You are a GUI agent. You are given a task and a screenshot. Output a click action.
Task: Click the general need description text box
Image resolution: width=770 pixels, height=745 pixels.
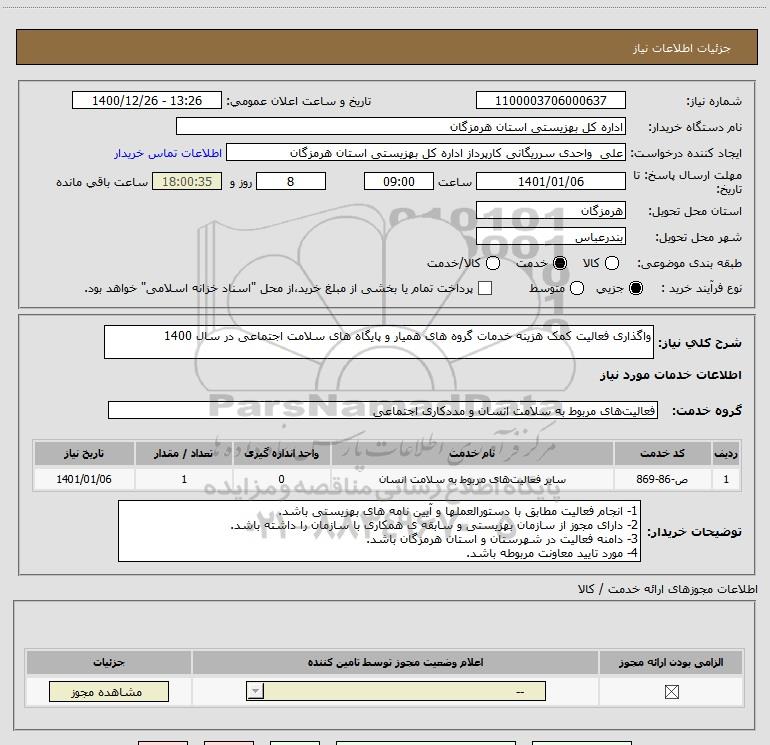(379, 342)
